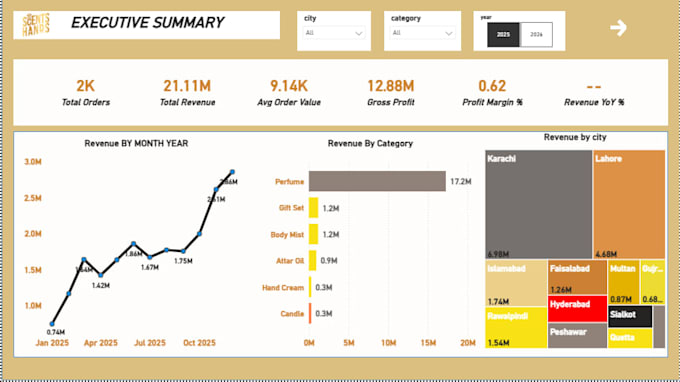Click the Scents Hands logo
Image resolution: width=680 pixels, height=382 pixels.
pyautogui.click(x=36, y=25)
